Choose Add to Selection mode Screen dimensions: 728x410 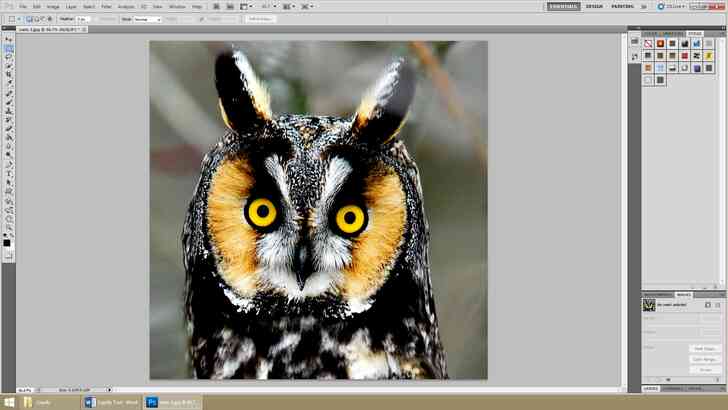point(36,19)
